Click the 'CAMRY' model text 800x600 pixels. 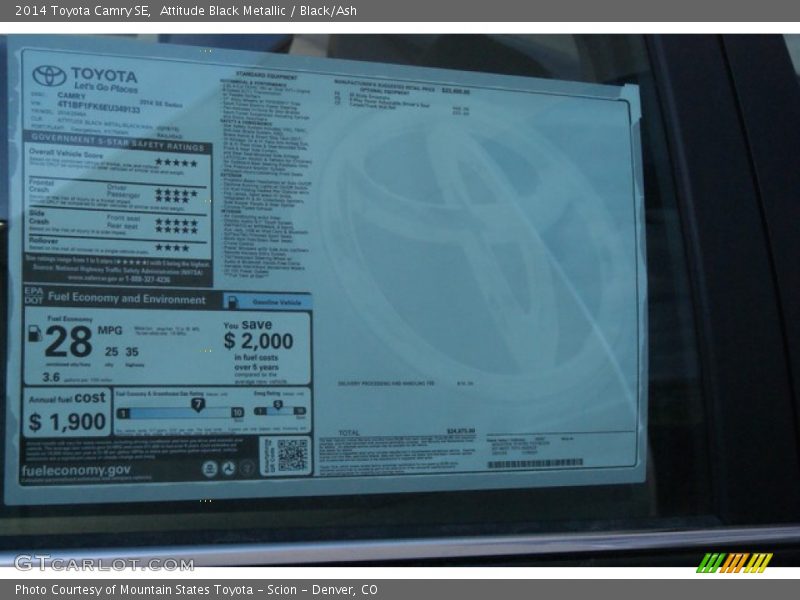pyautogui.click(x=71, y=95)
